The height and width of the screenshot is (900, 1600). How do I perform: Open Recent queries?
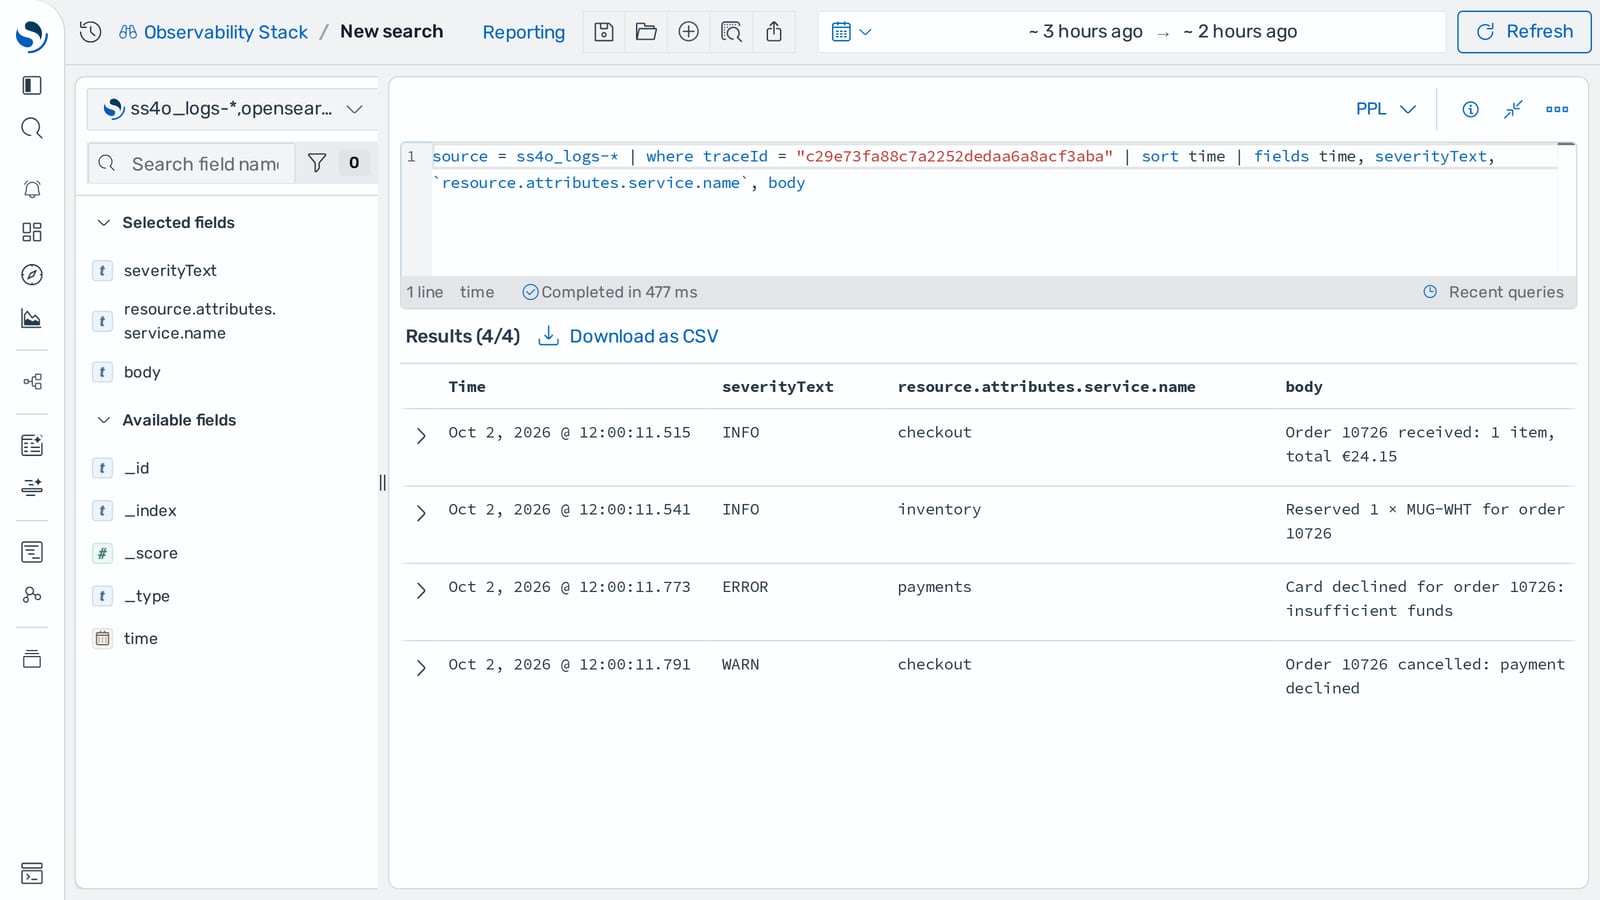point(1494,292)
